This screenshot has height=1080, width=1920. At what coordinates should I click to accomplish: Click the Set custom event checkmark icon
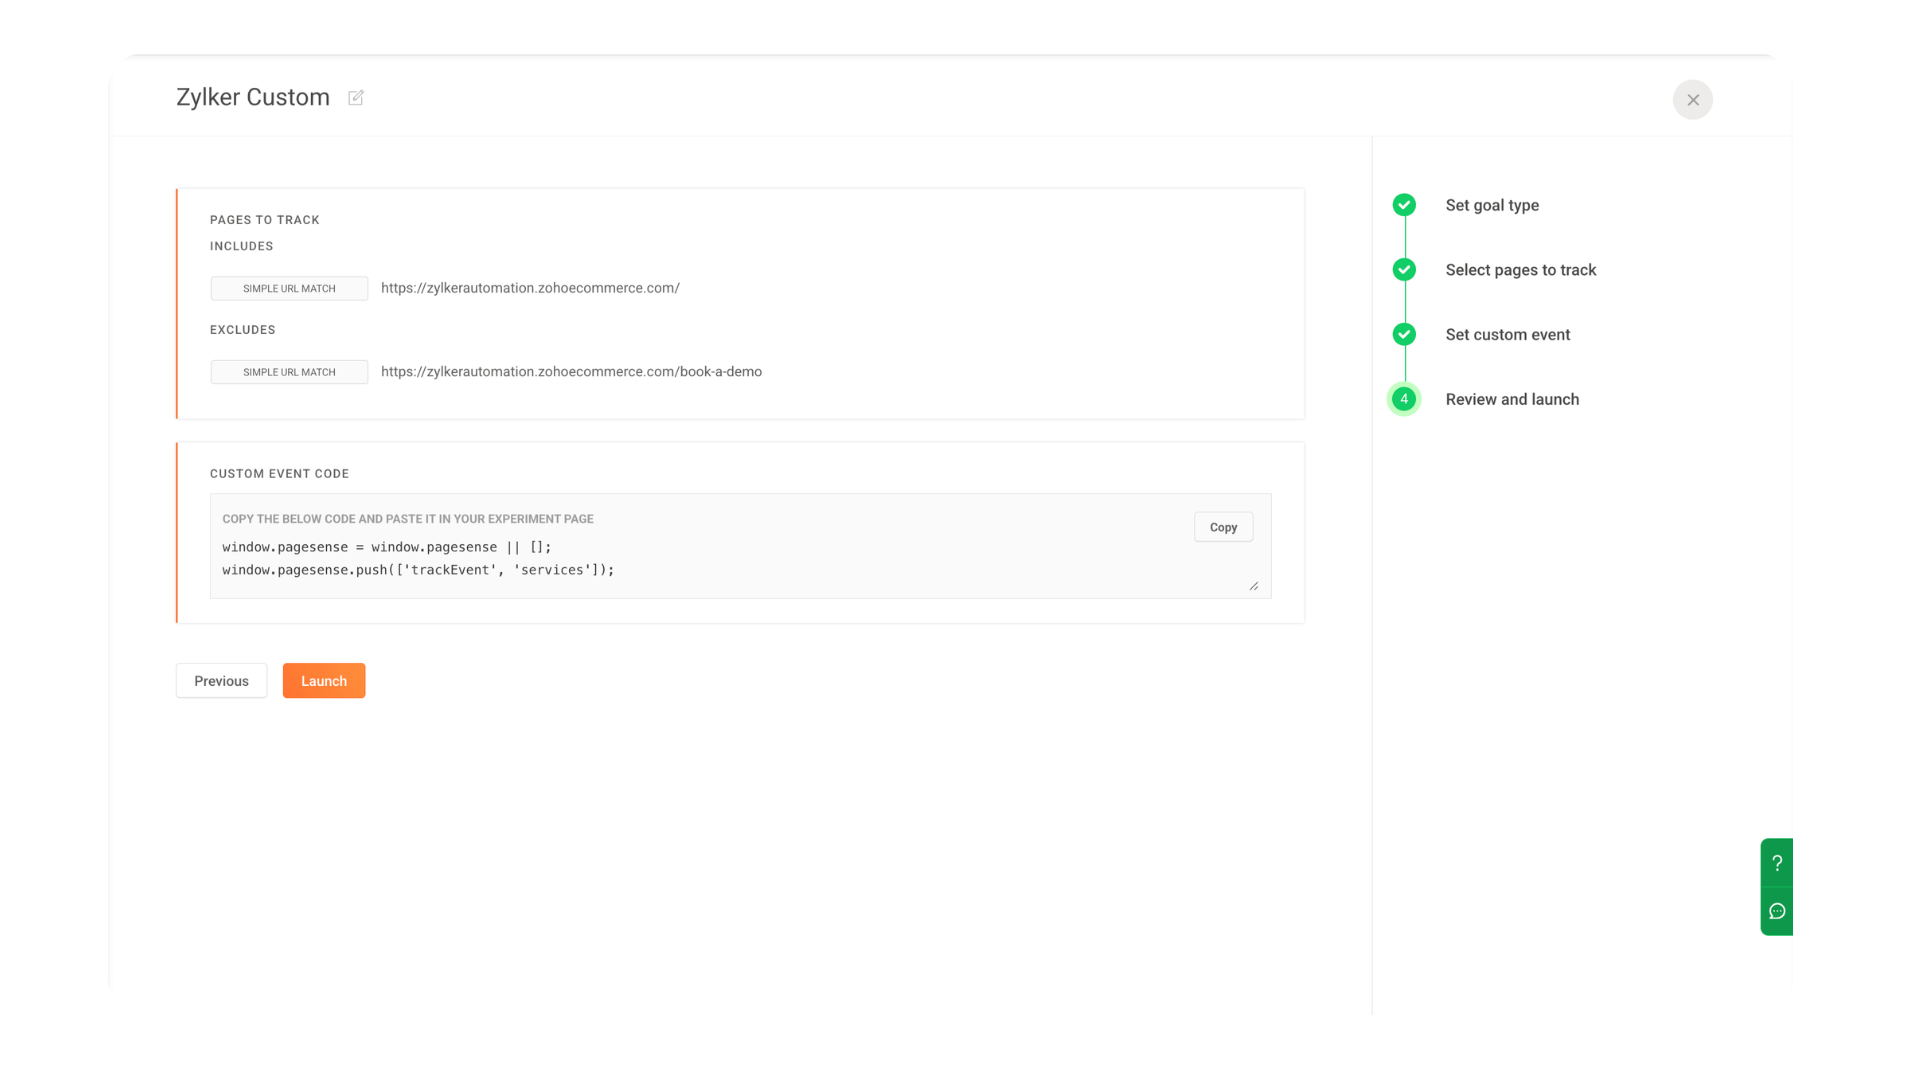[1404, 334]
